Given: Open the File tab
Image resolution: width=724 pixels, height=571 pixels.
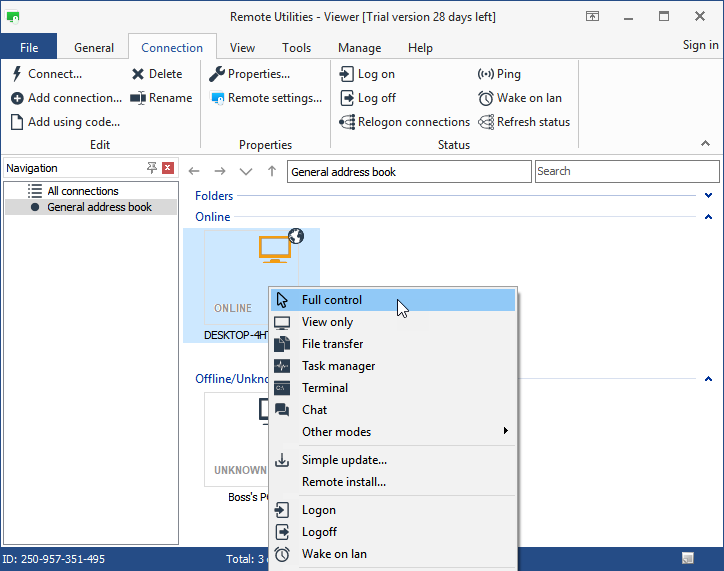Looking at the screenshot, I should pyautogui.click(x=29, y=48).
